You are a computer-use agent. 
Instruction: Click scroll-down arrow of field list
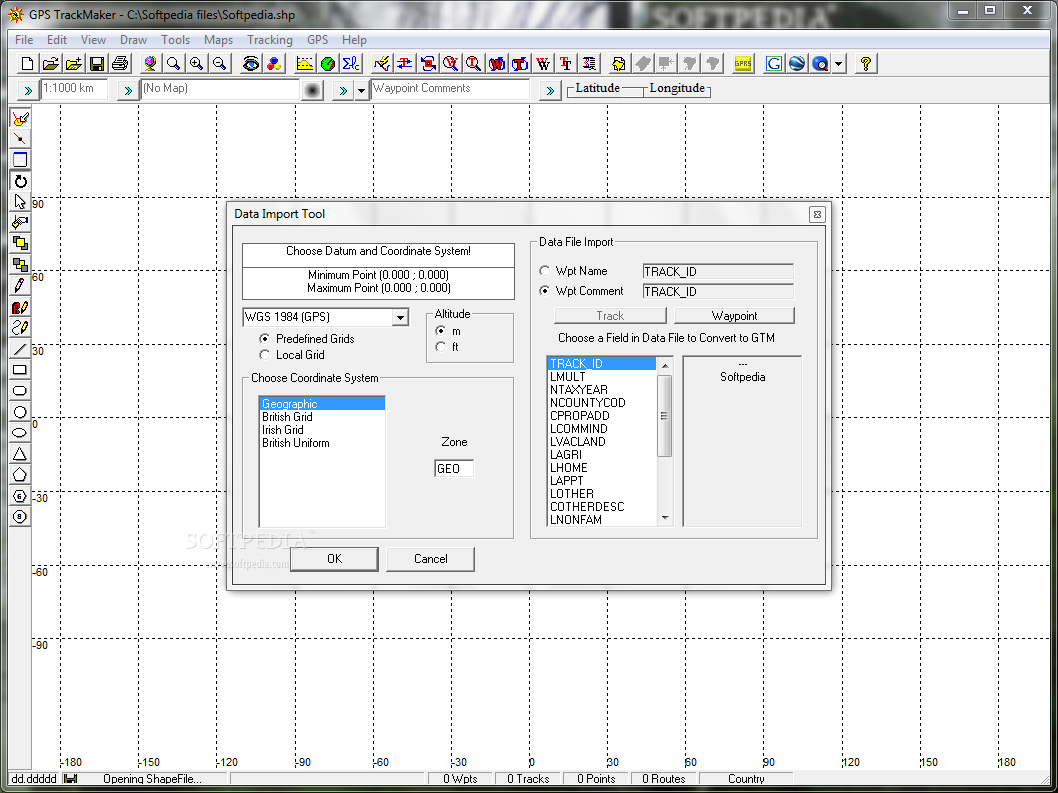(x=665, y=518)
